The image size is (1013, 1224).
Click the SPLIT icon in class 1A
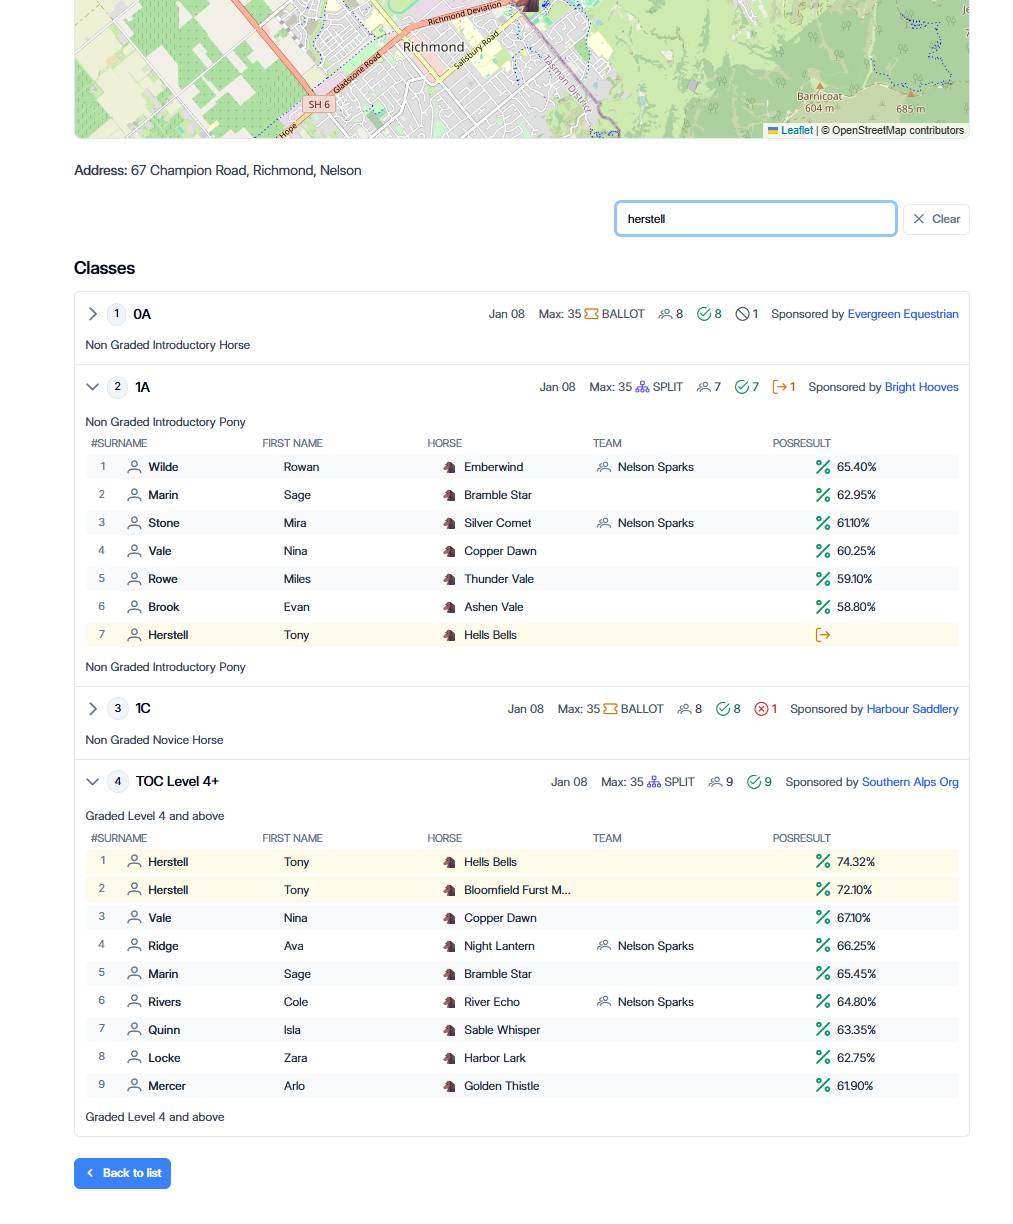[x=642, y=387]
